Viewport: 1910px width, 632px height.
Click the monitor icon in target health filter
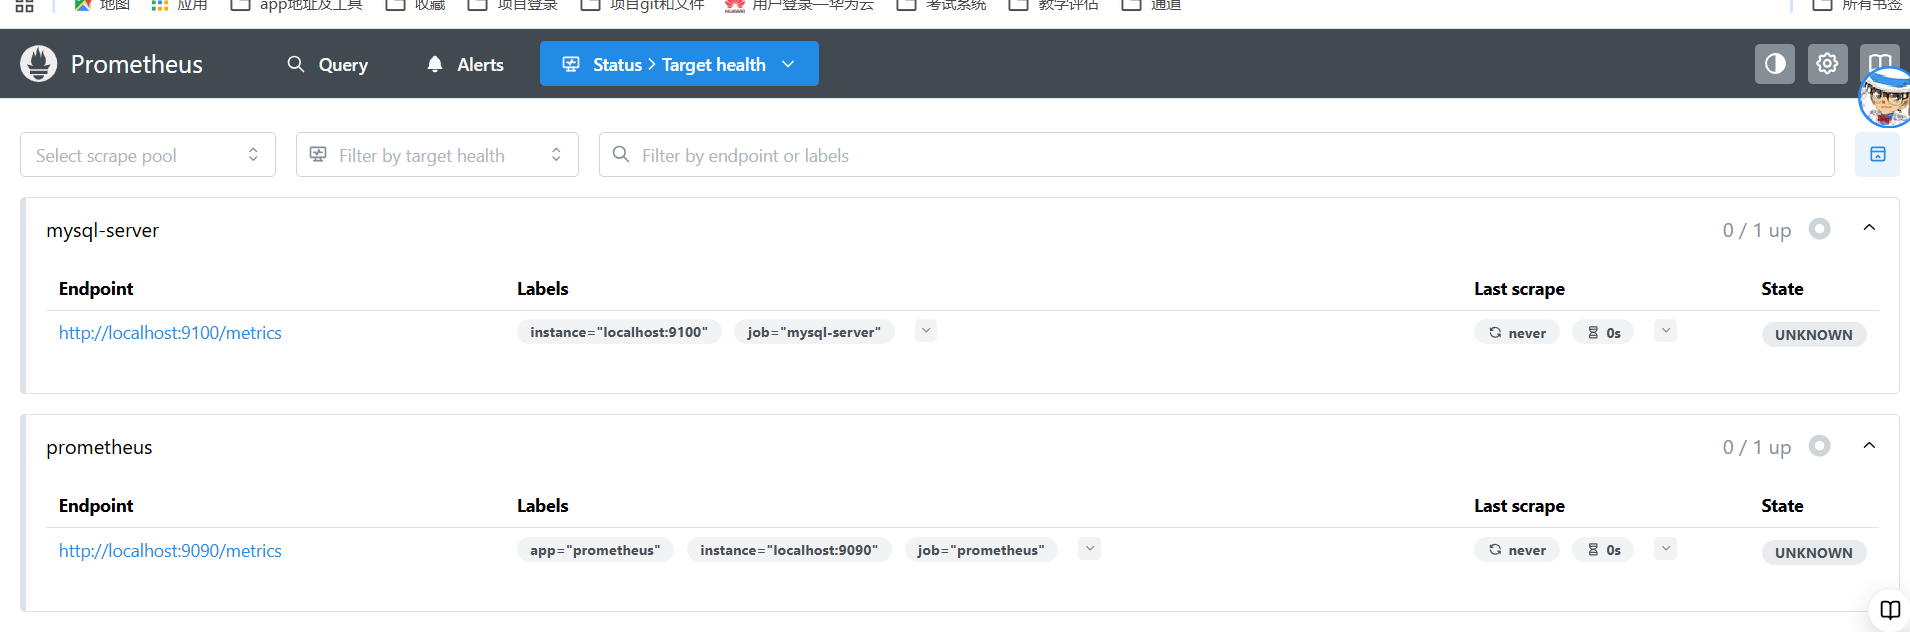[318, 155]
